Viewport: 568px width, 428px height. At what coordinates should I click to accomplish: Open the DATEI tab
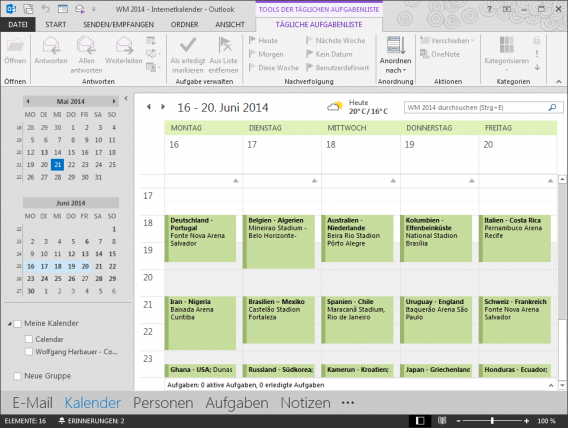(x=18, y=24)
